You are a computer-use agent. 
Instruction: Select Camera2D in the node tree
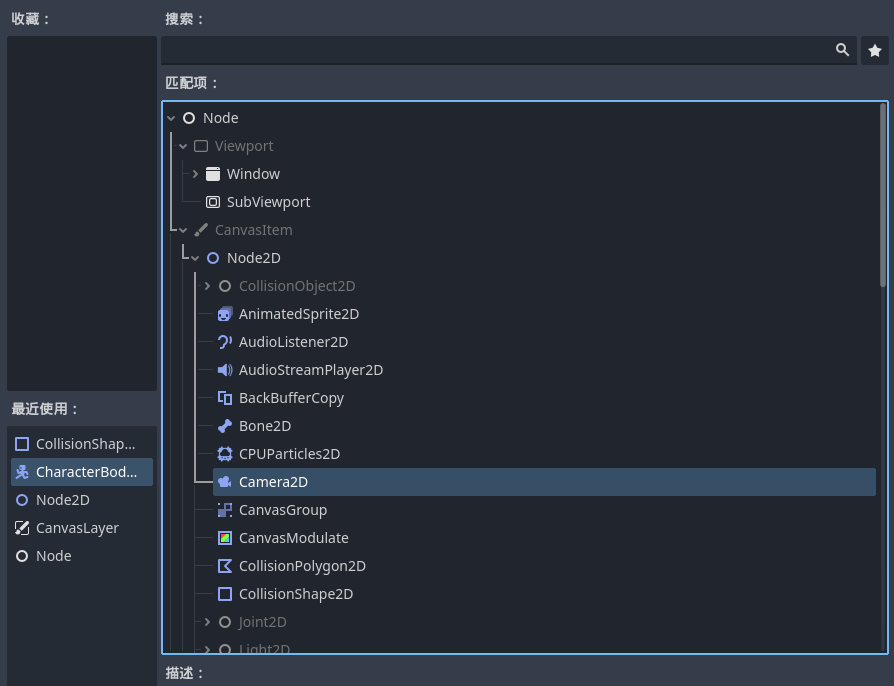[x=273, y=482]
